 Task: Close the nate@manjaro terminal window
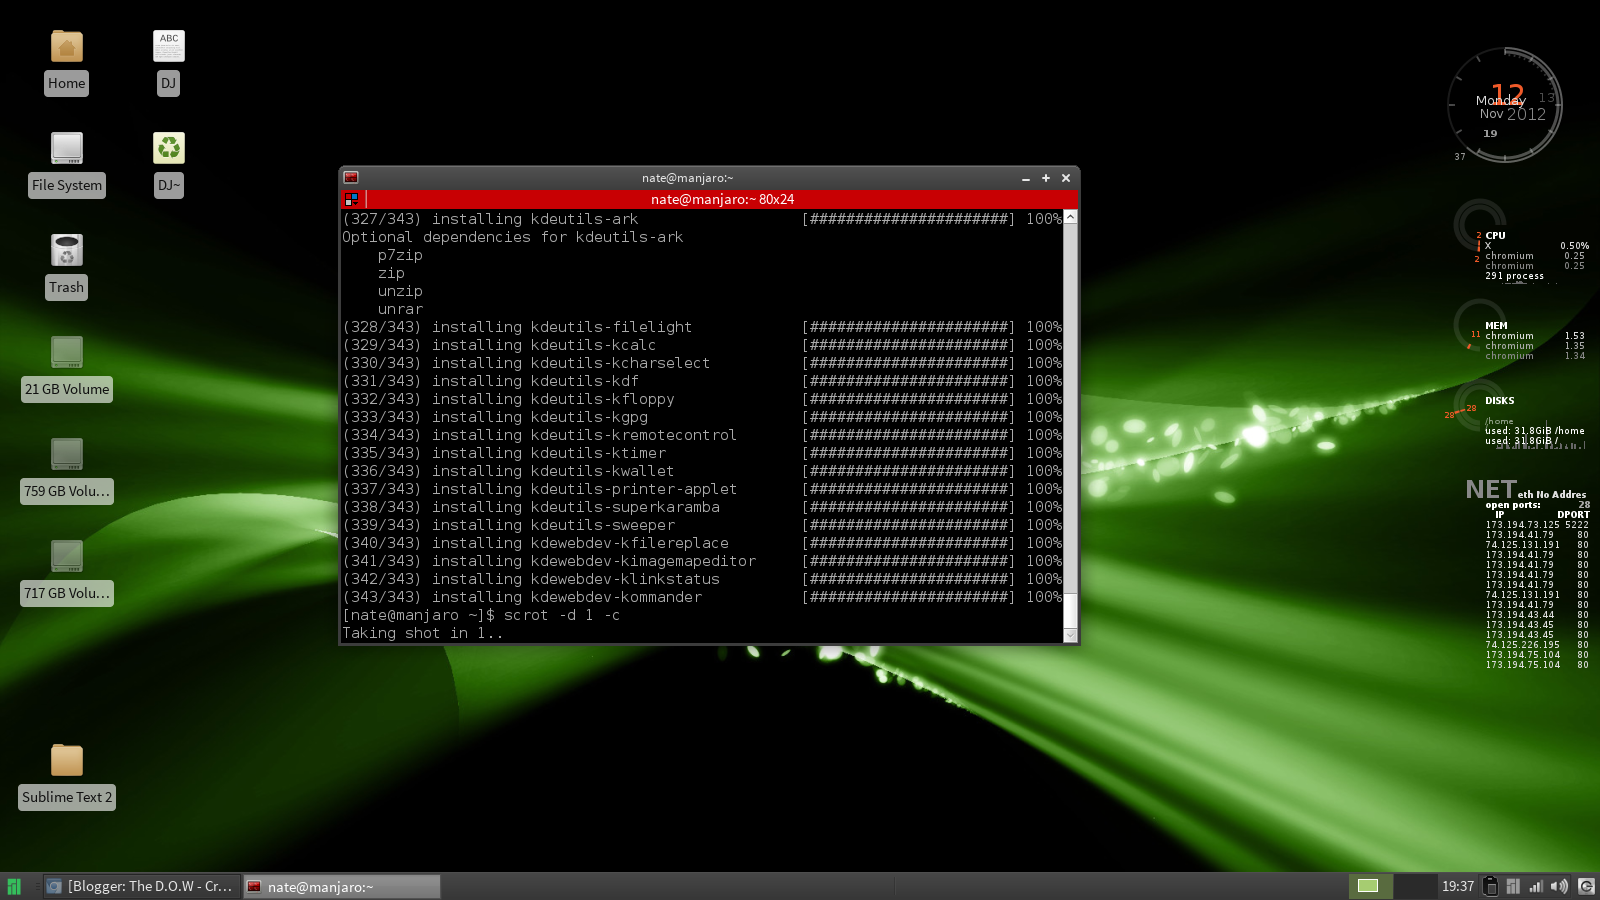pyautogui.click(x=1066, y=178)
